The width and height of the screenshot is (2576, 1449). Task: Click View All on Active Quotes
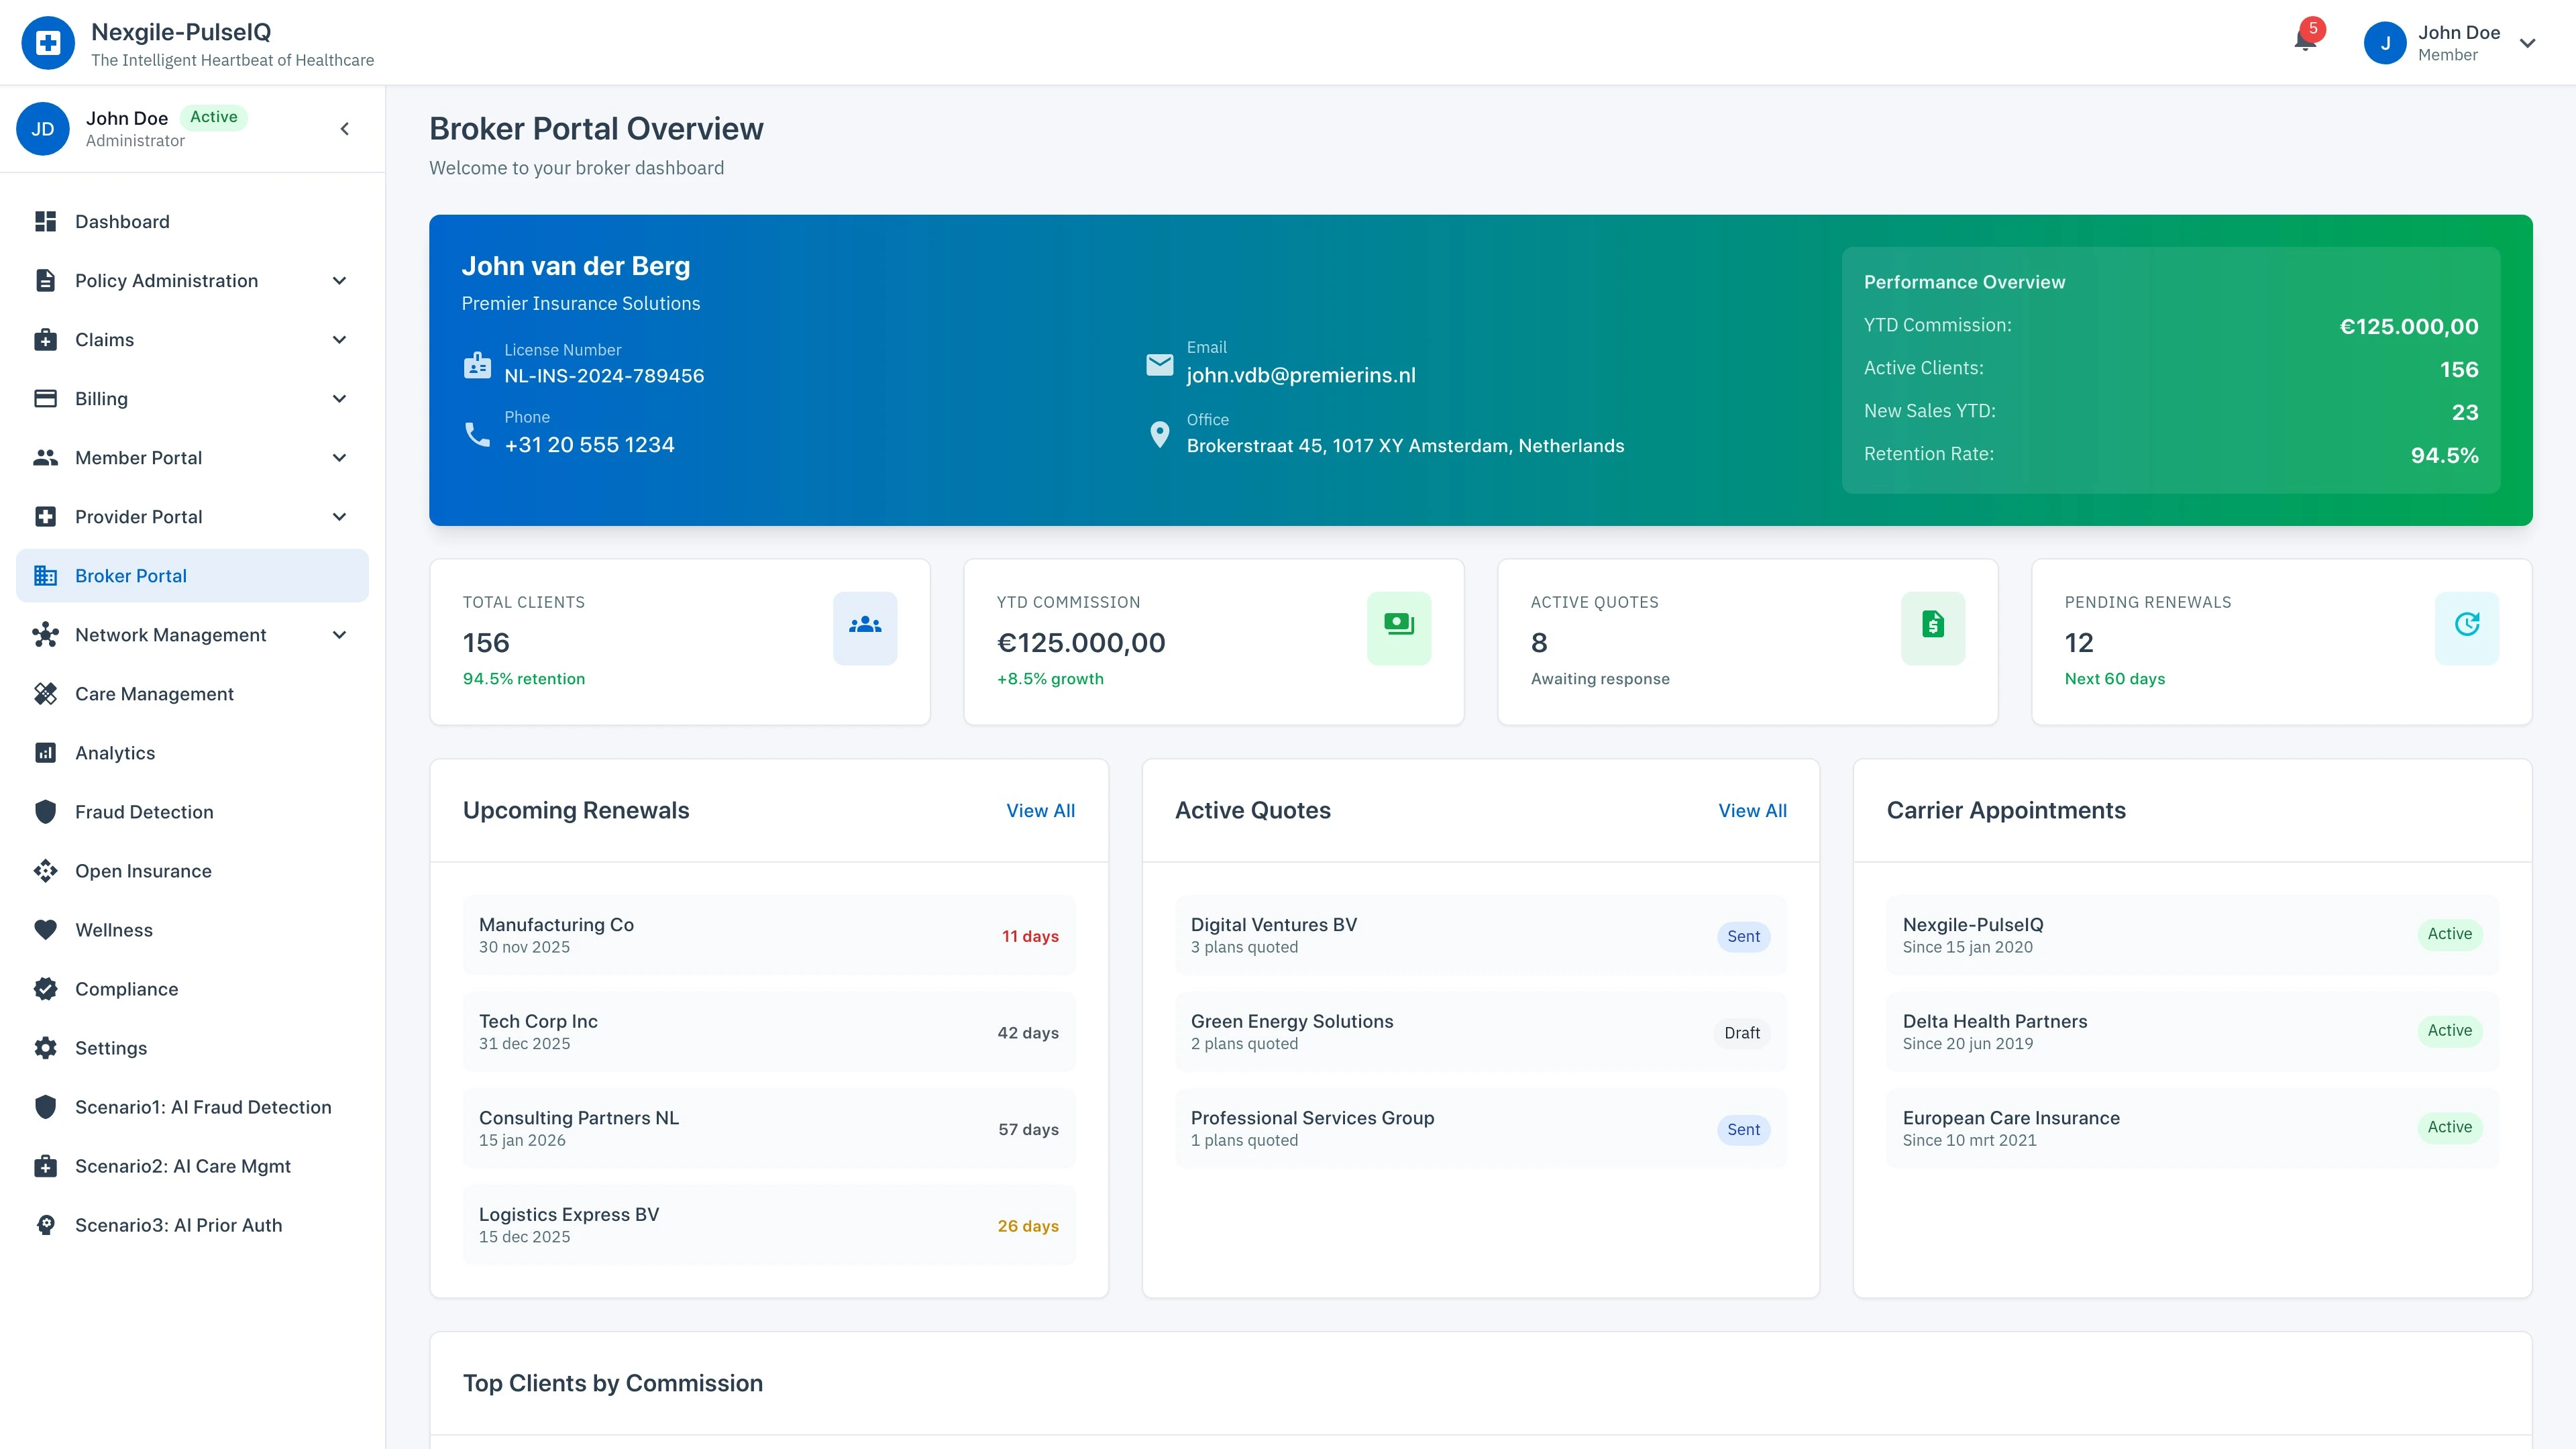coord(1752,811)
